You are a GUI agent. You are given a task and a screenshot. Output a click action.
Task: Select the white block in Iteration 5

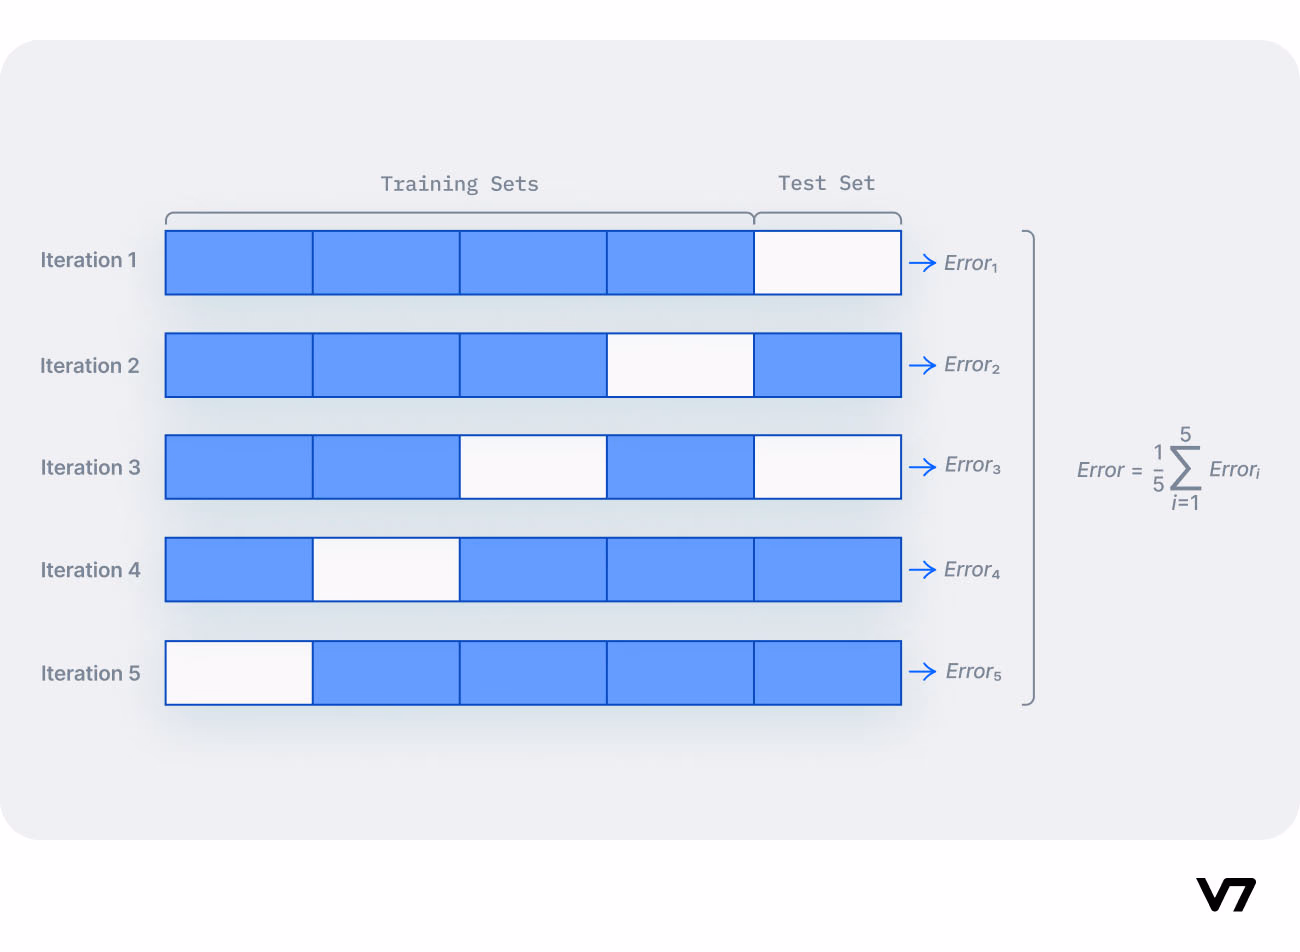[x=239, y=673]
